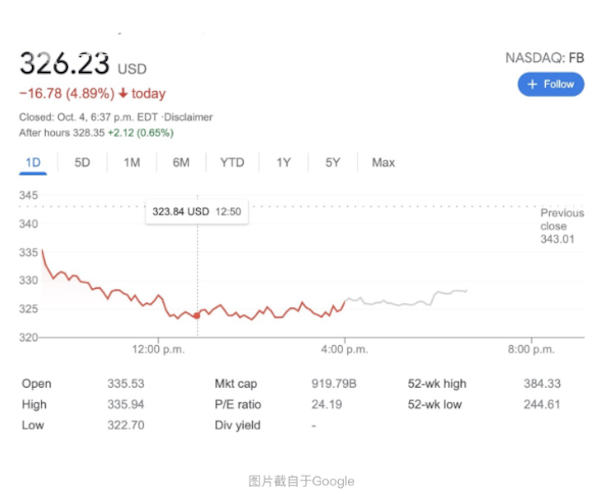Click the 4:00 p.m. axis label
This screenshot has width=600, height=494.
[344, 349]
